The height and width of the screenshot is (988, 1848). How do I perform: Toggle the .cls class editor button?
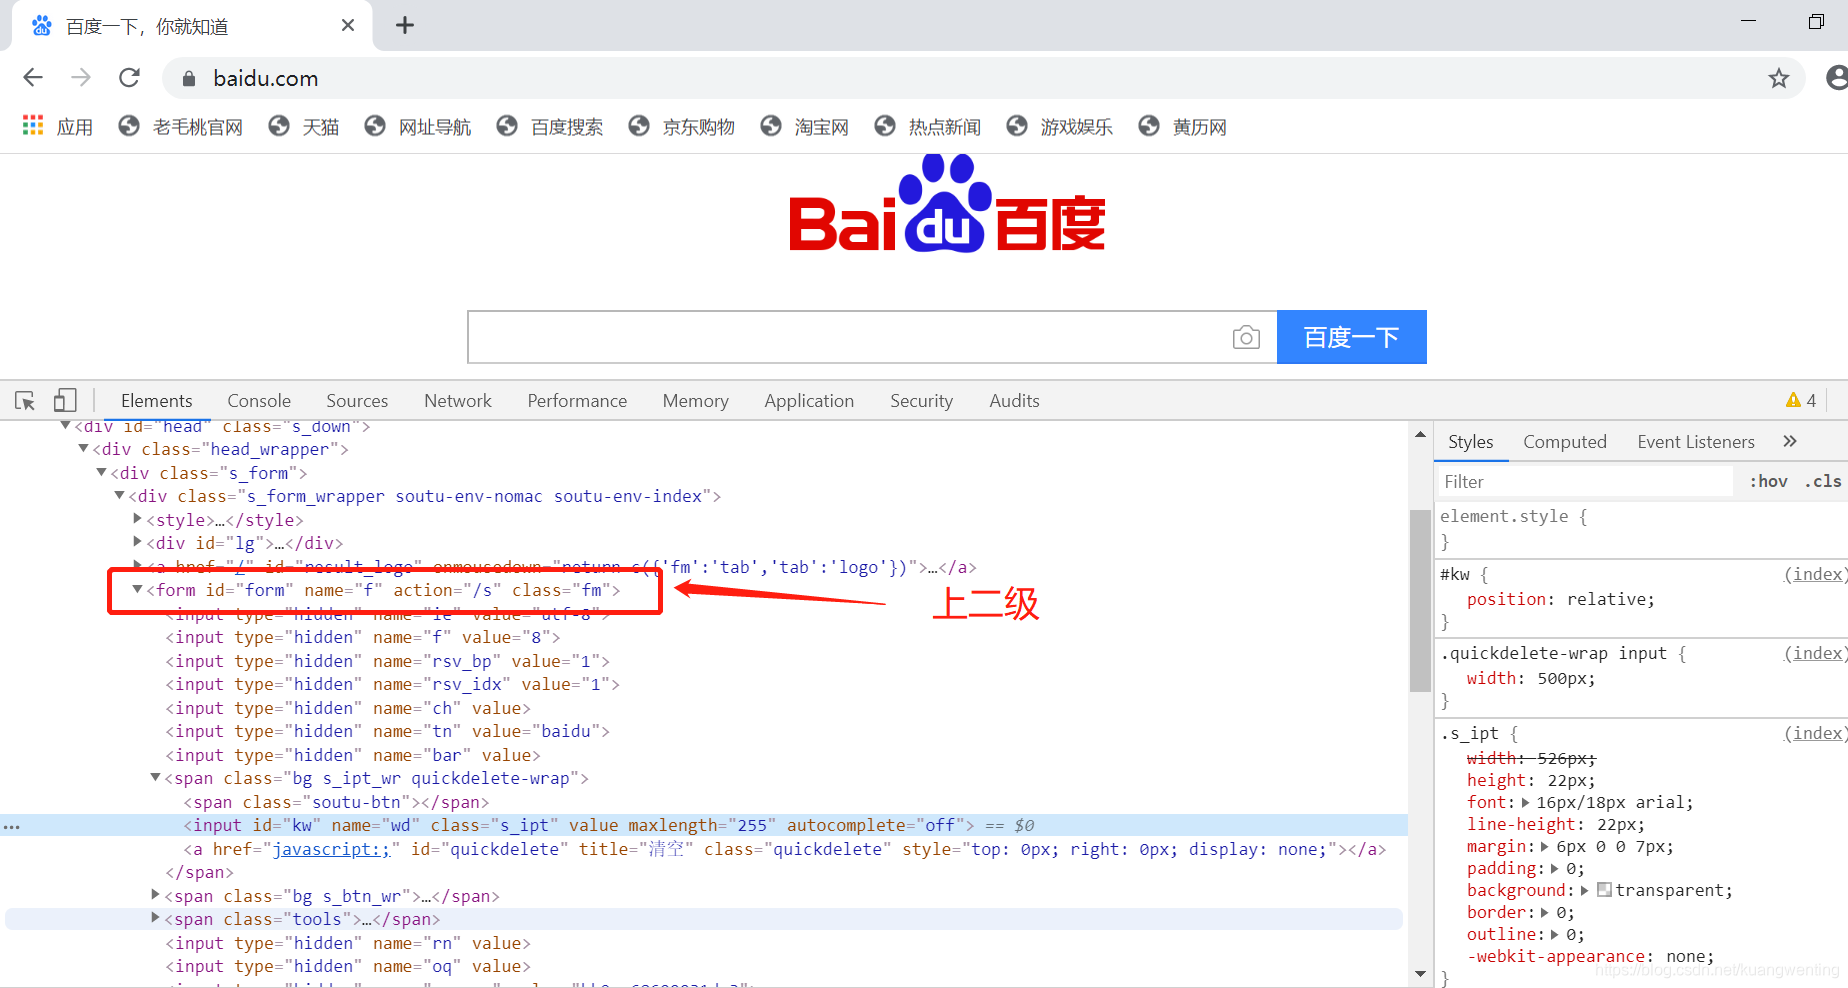[x=1823, y=482]
